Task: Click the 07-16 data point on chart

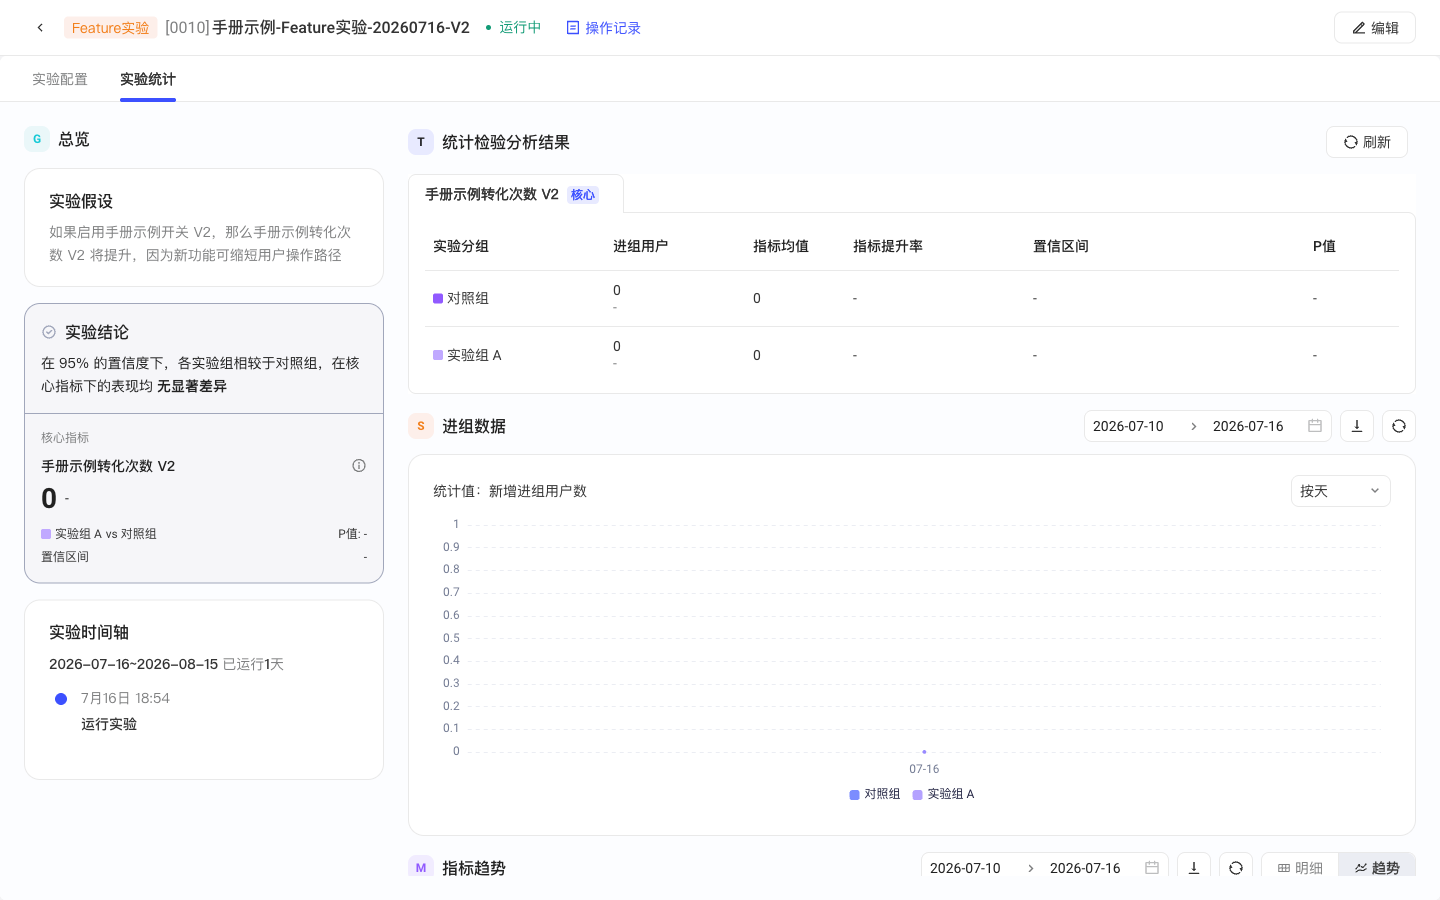Action: coord(924,751)
